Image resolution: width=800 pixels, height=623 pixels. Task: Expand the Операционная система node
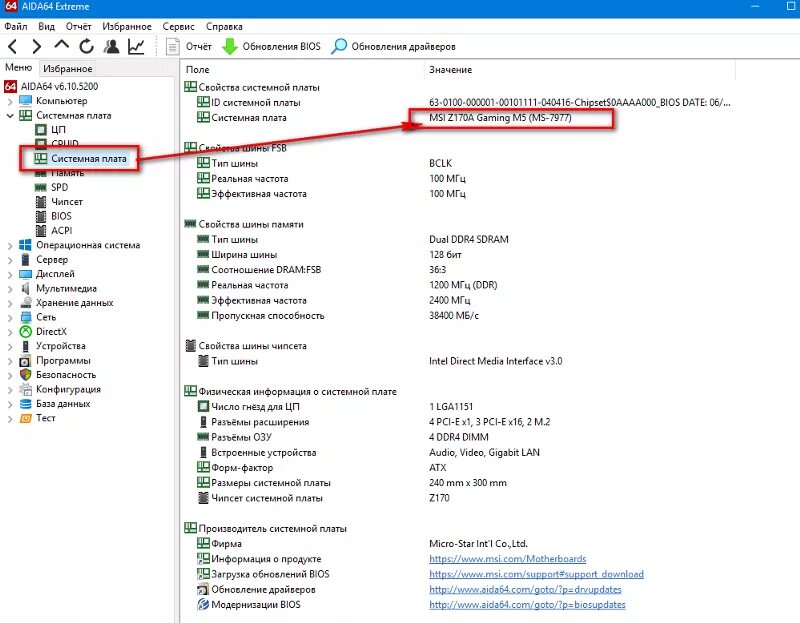coord(10,245)
